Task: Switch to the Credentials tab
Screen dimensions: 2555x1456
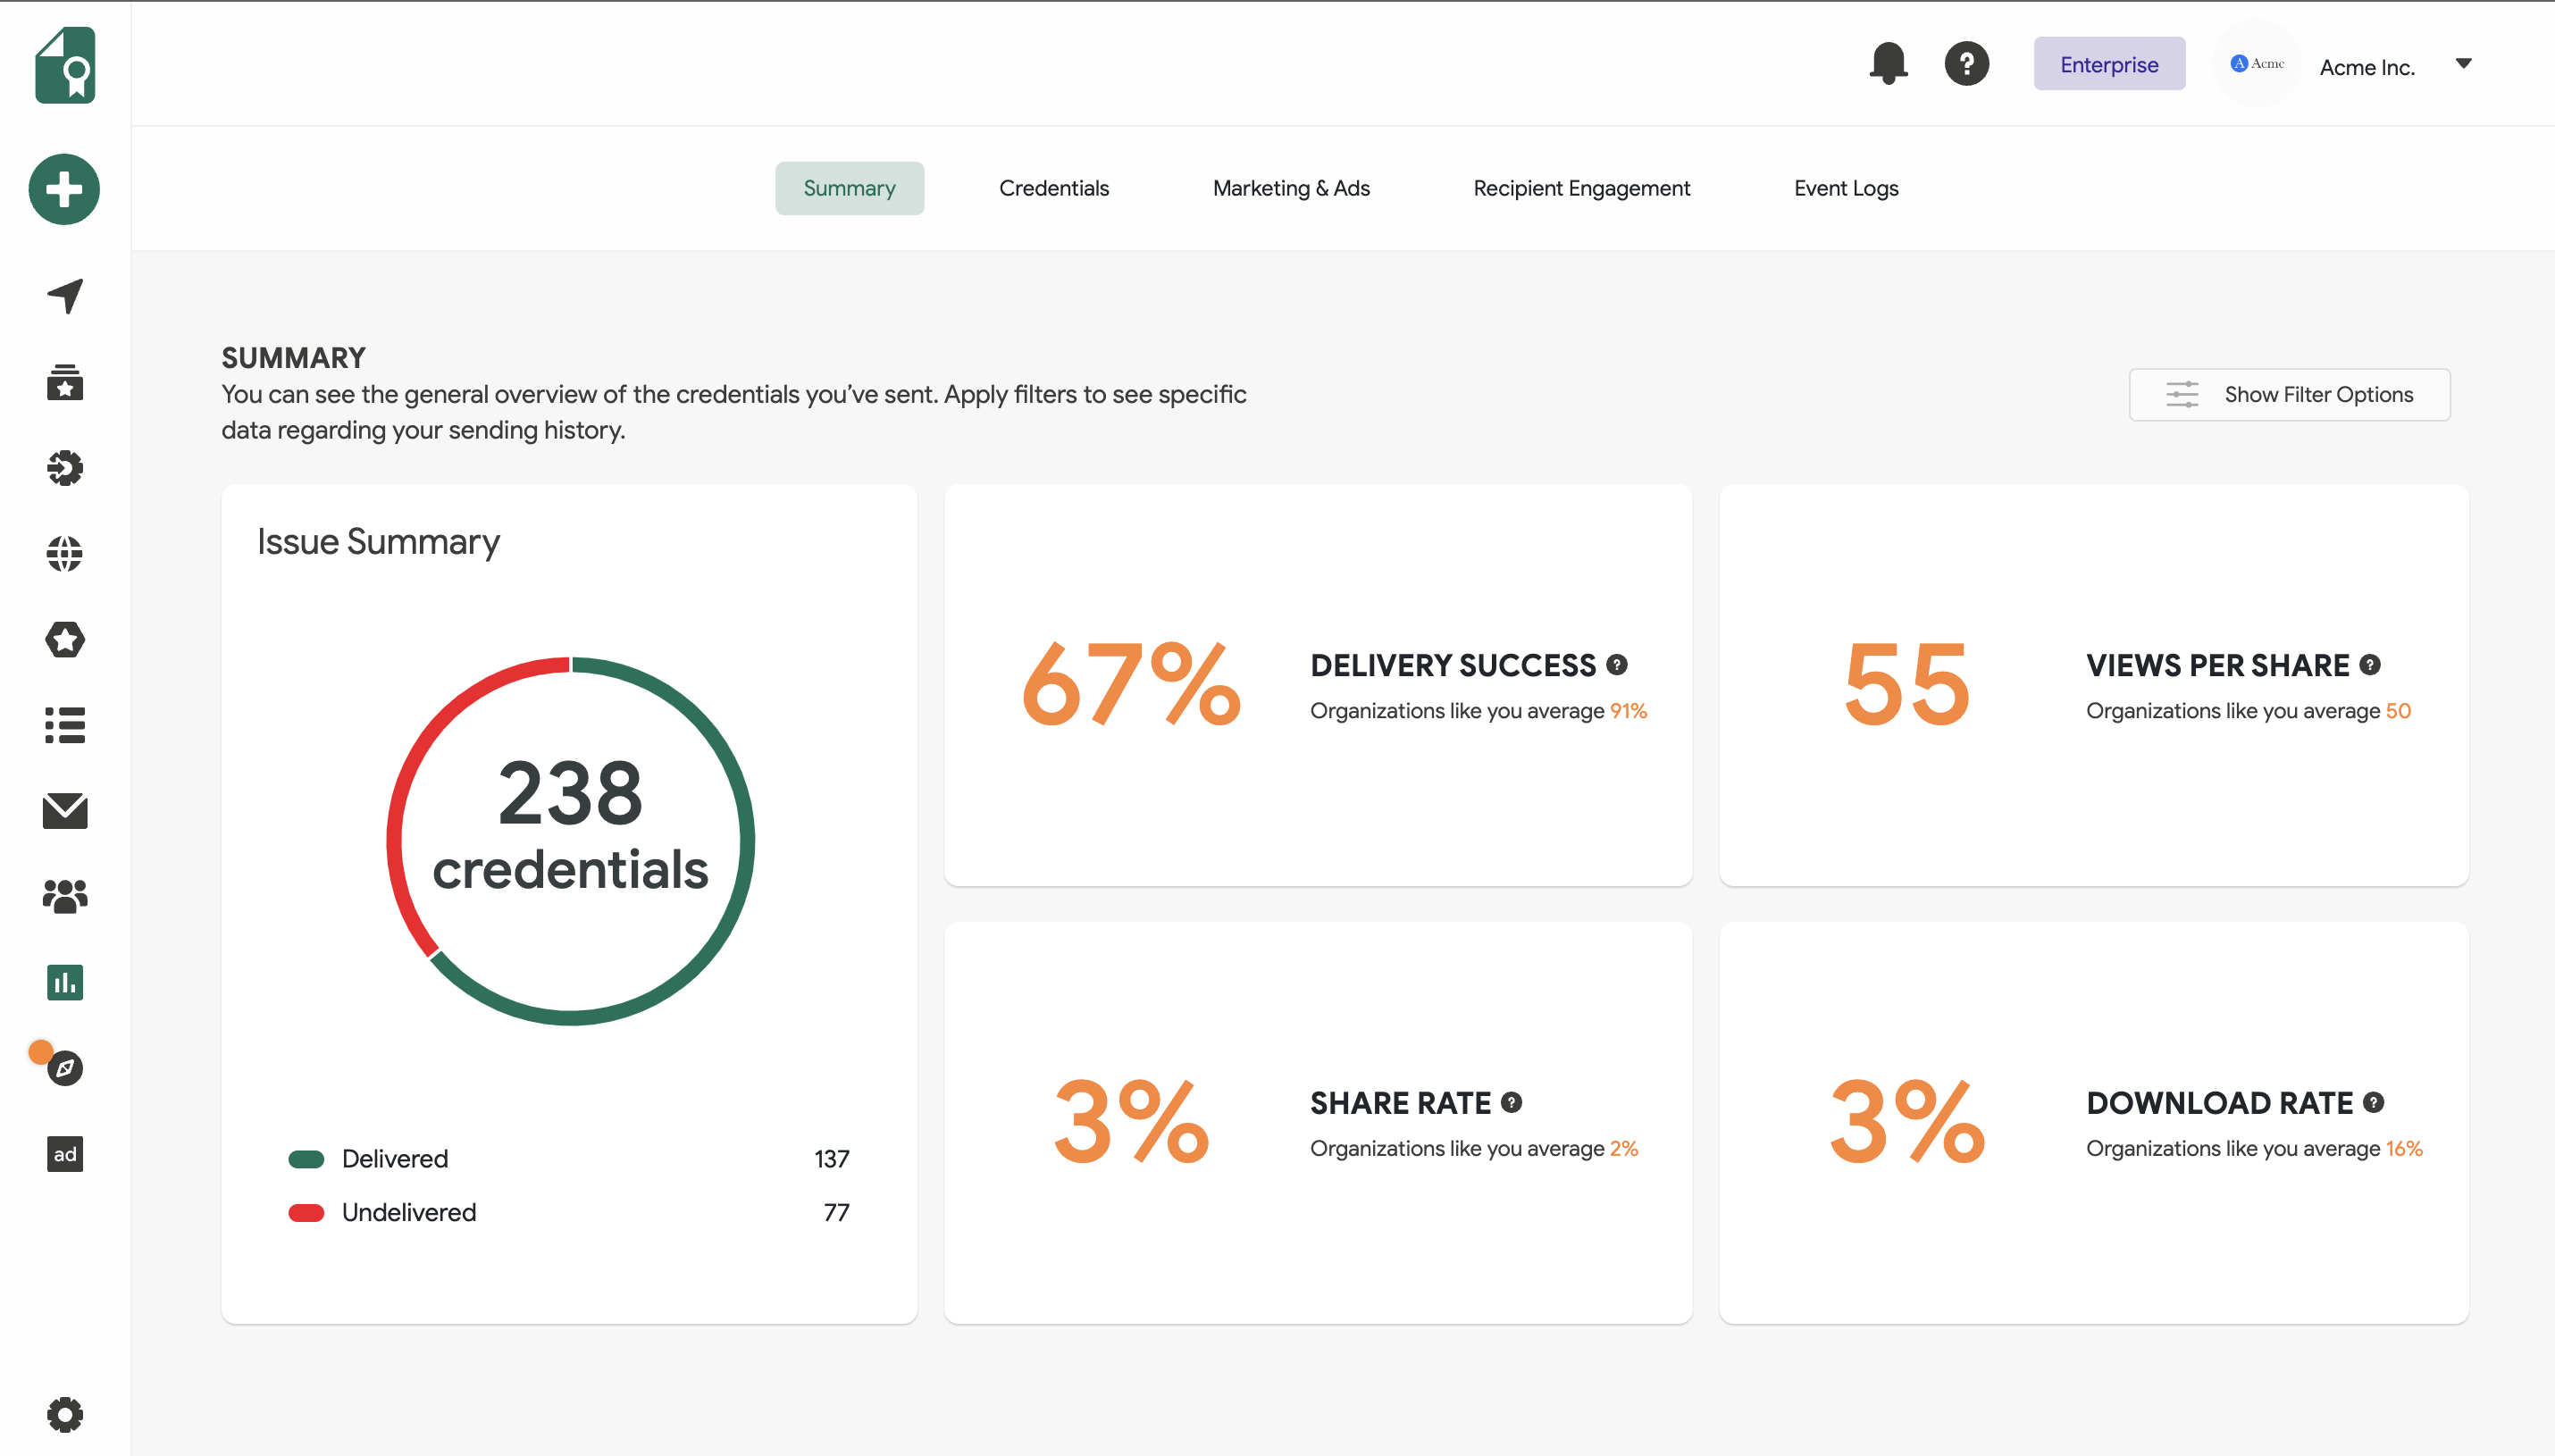Action: click(x=1053, y=187)
